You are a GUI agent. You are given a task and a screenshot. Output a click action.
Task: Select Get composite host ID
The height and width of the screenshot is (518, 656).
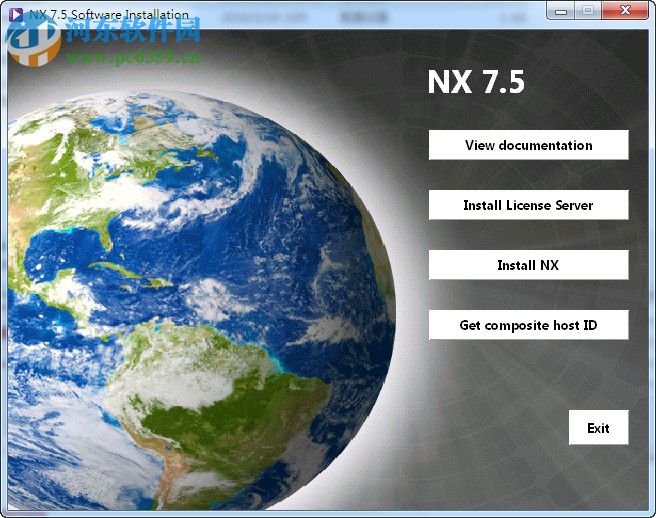click(528, 325)
